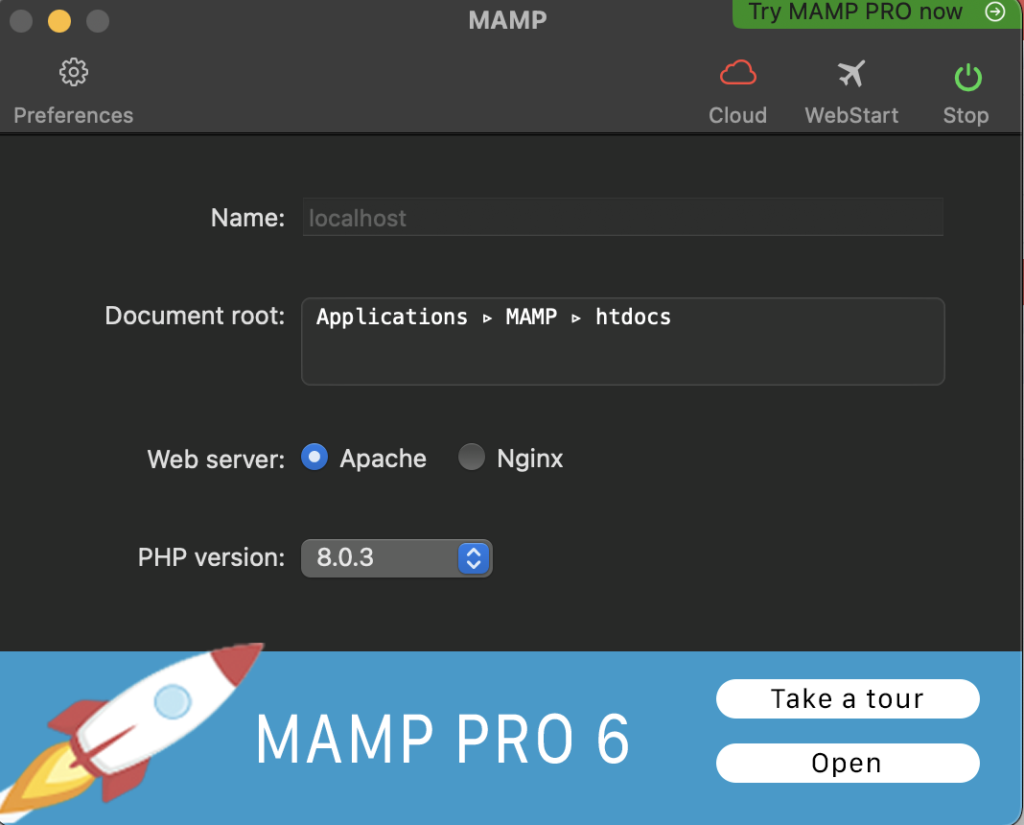Click Open to launch MAMP PRO
Screen dimensions: 1024x825
[847, 762]
